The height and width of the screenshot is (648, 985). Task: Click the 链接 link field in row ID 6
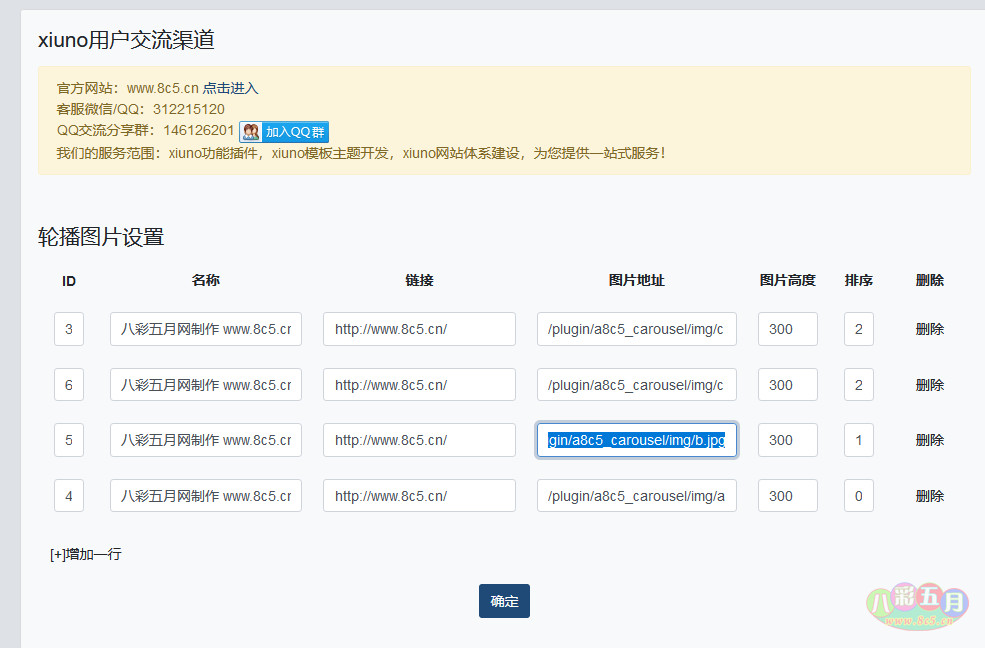tap(420, 385)
